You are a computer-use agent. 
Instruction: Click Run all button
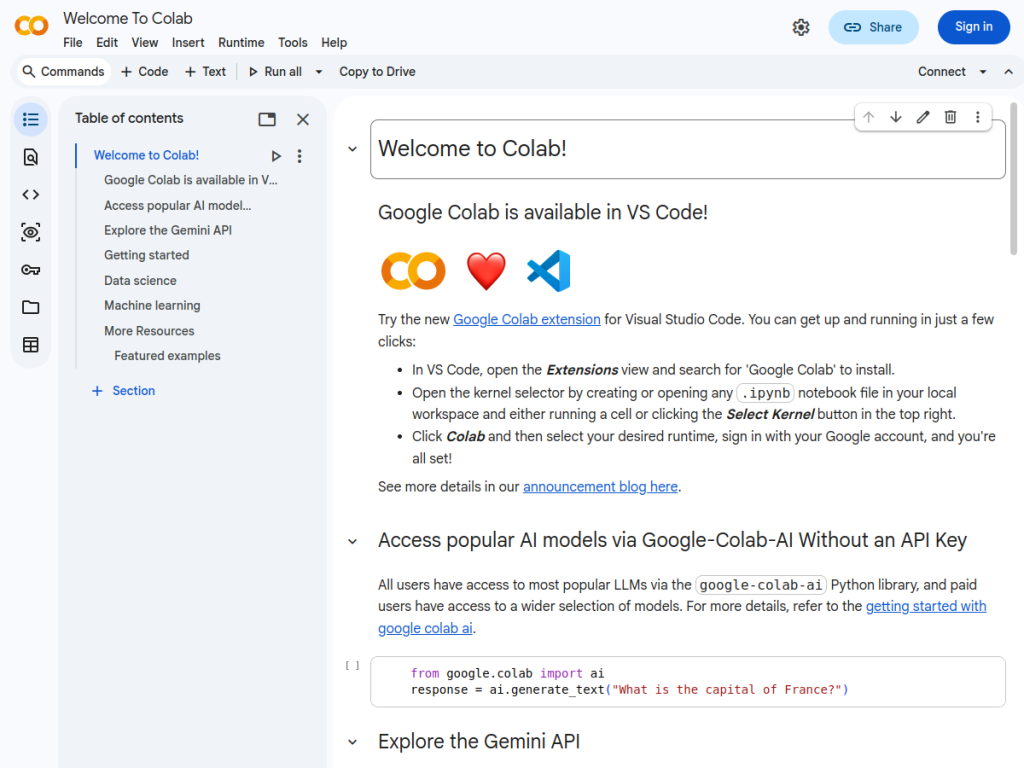[x=275, y=72]
